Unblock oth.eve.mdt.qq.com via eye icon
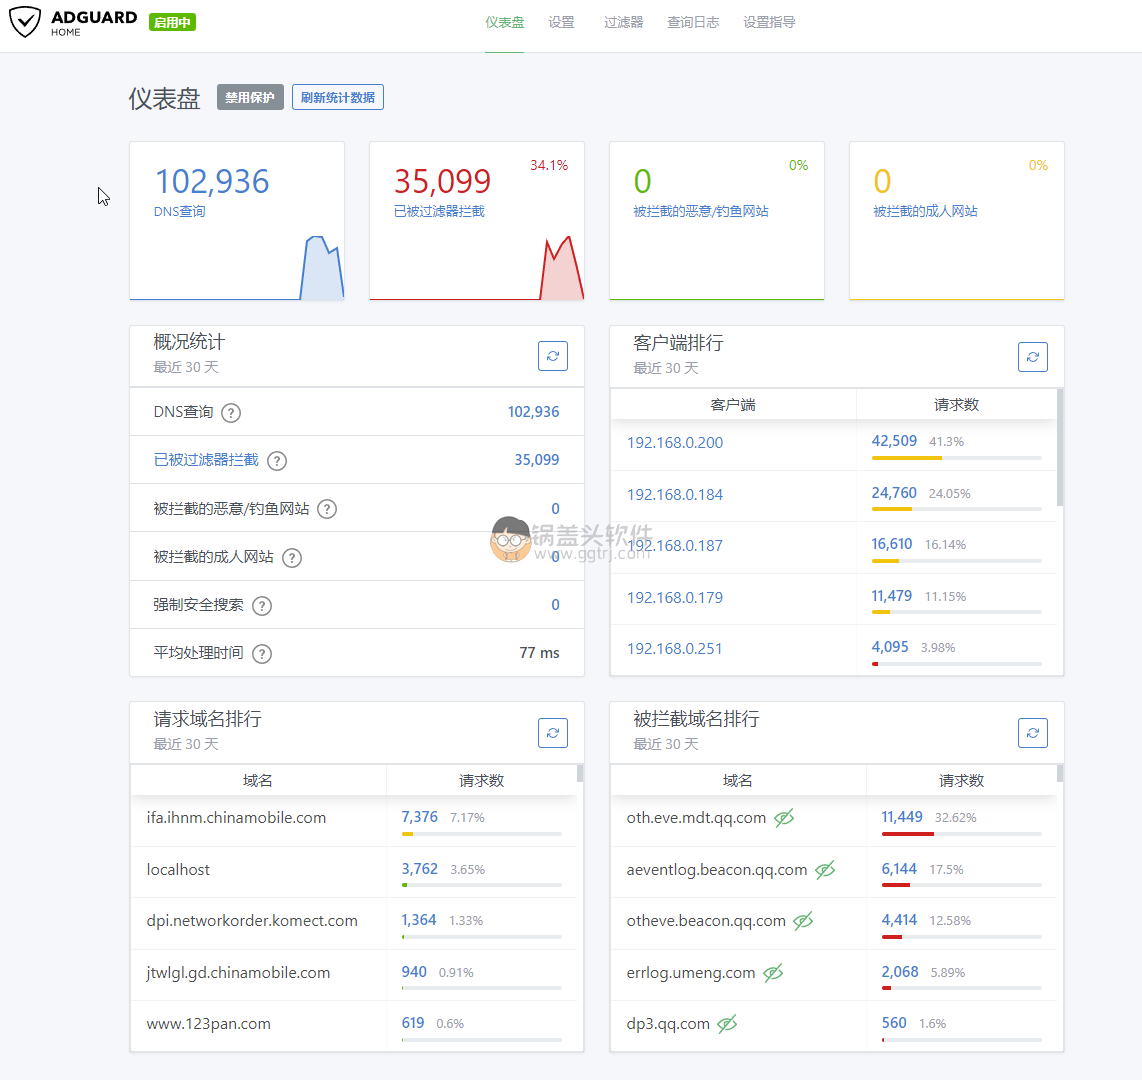The height and width of the screenshot is (1080, 1142). (784, 817)
